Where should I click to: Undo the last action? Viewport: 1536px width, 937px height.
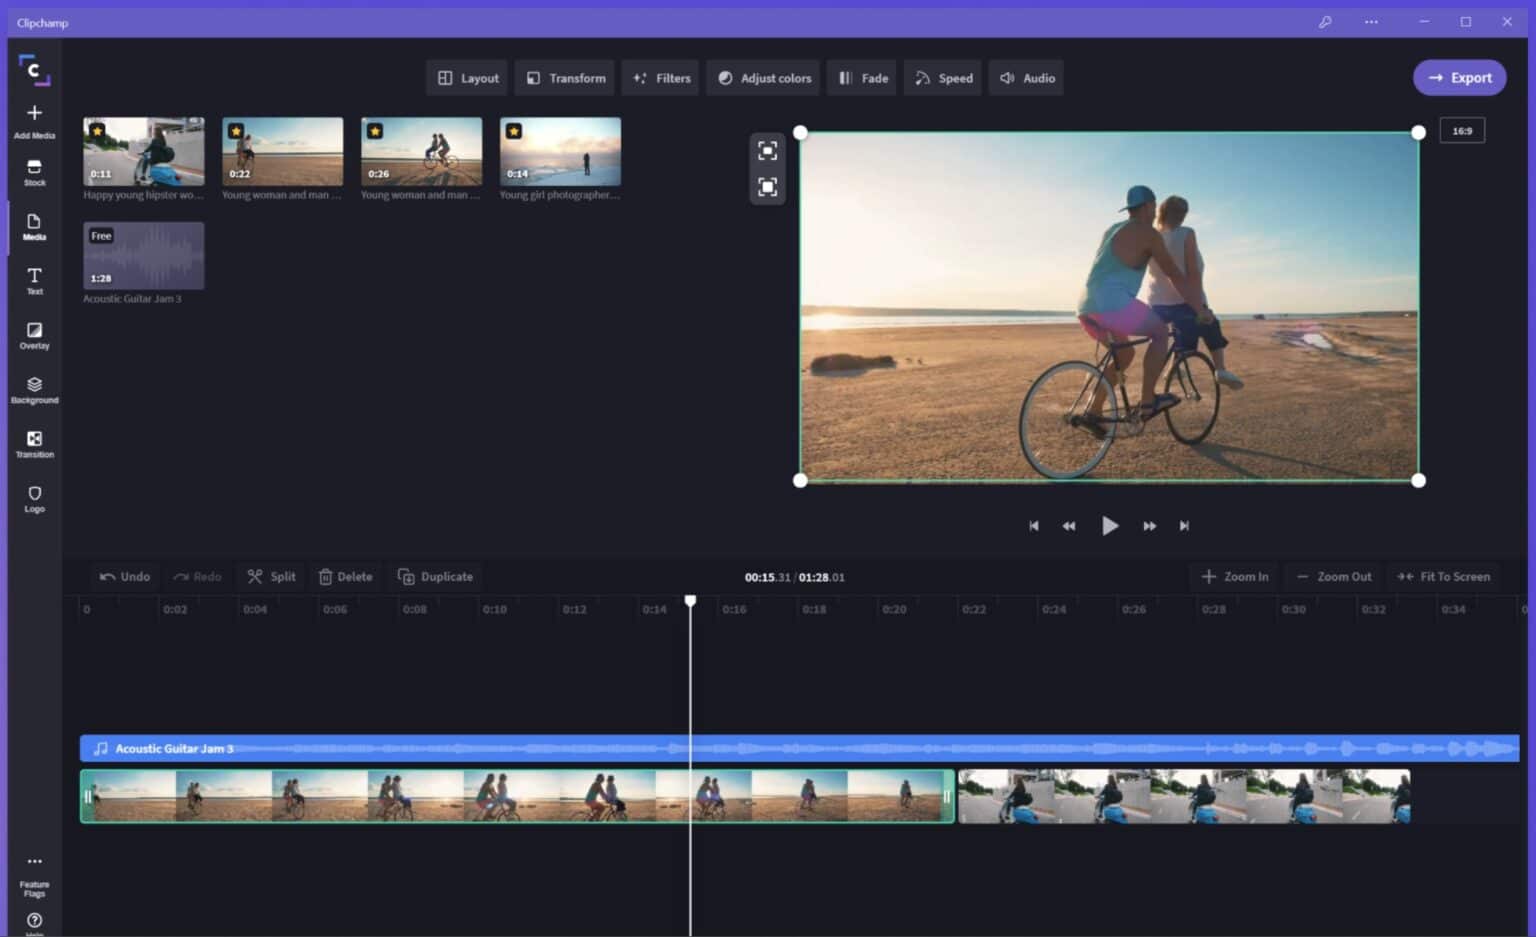pos(125,577)
